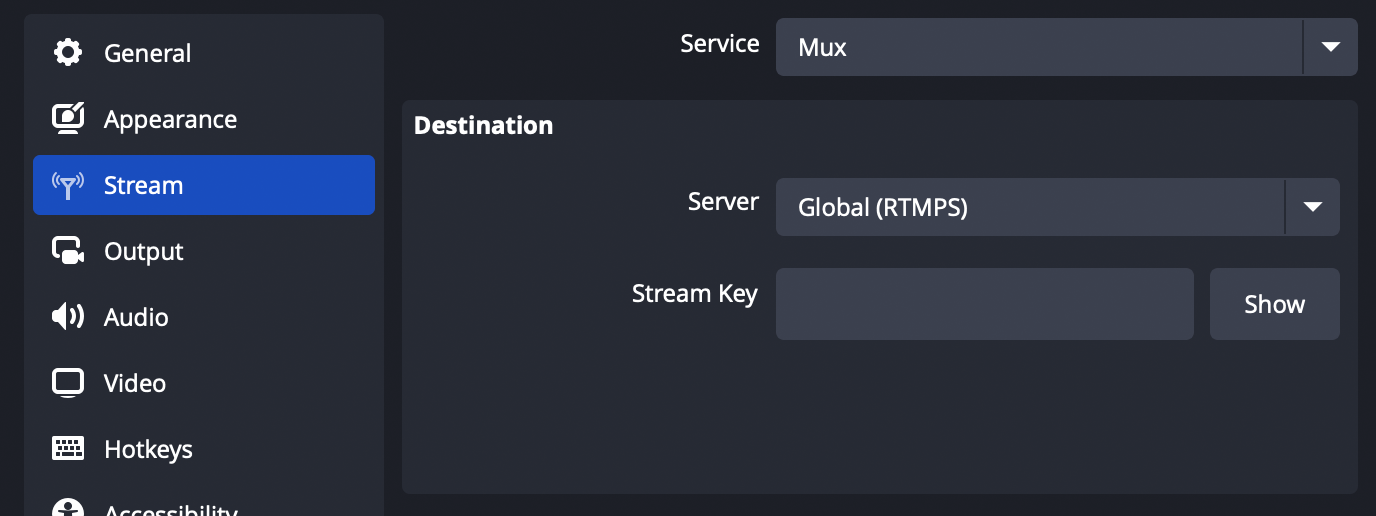Click the General gear icon
This screenshot has height=516, width=1376.
(x=68, y=53)
